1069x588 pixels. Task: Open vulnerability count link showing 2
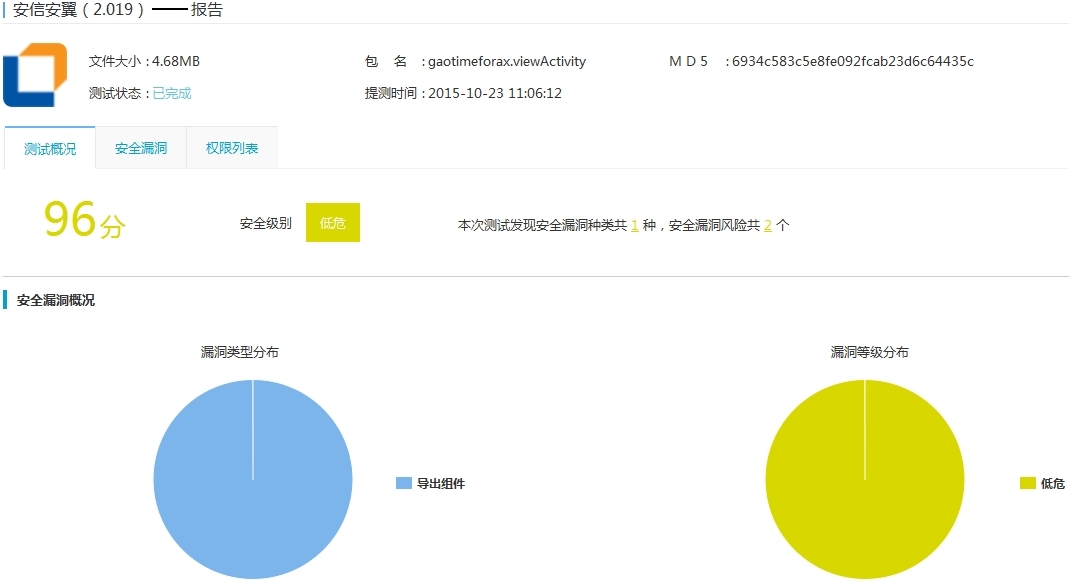click(766, 225)
